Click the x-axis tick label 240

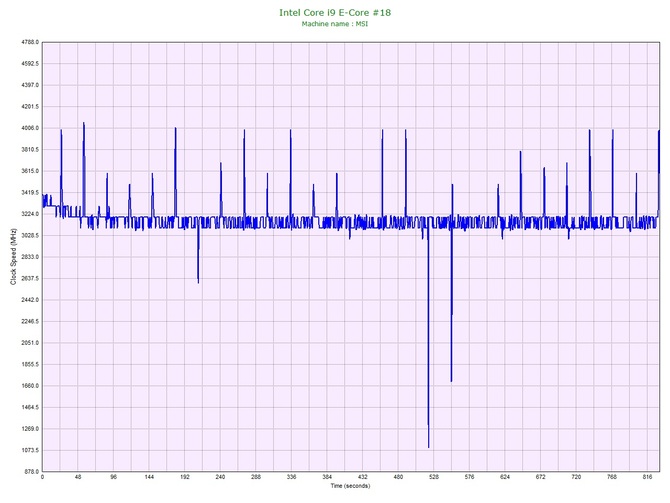pyautogui.click(x=220, y=477)
